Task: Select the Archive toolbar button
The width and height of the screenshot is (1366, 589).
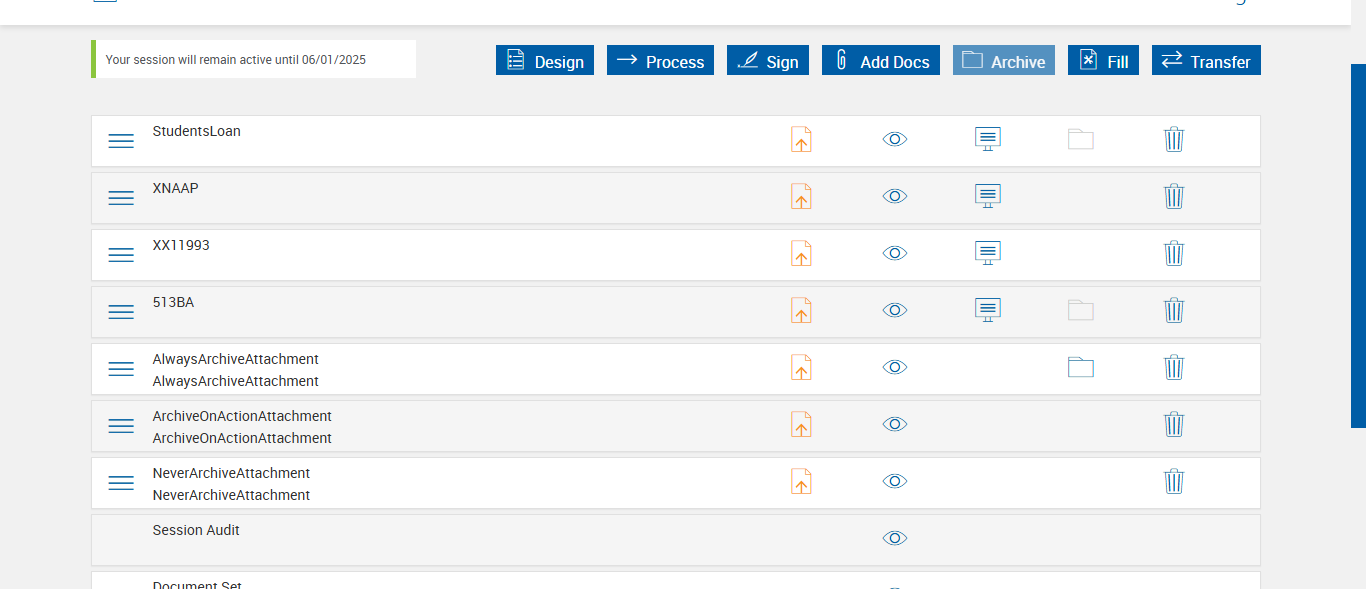Action: [x=1004, y=61]
